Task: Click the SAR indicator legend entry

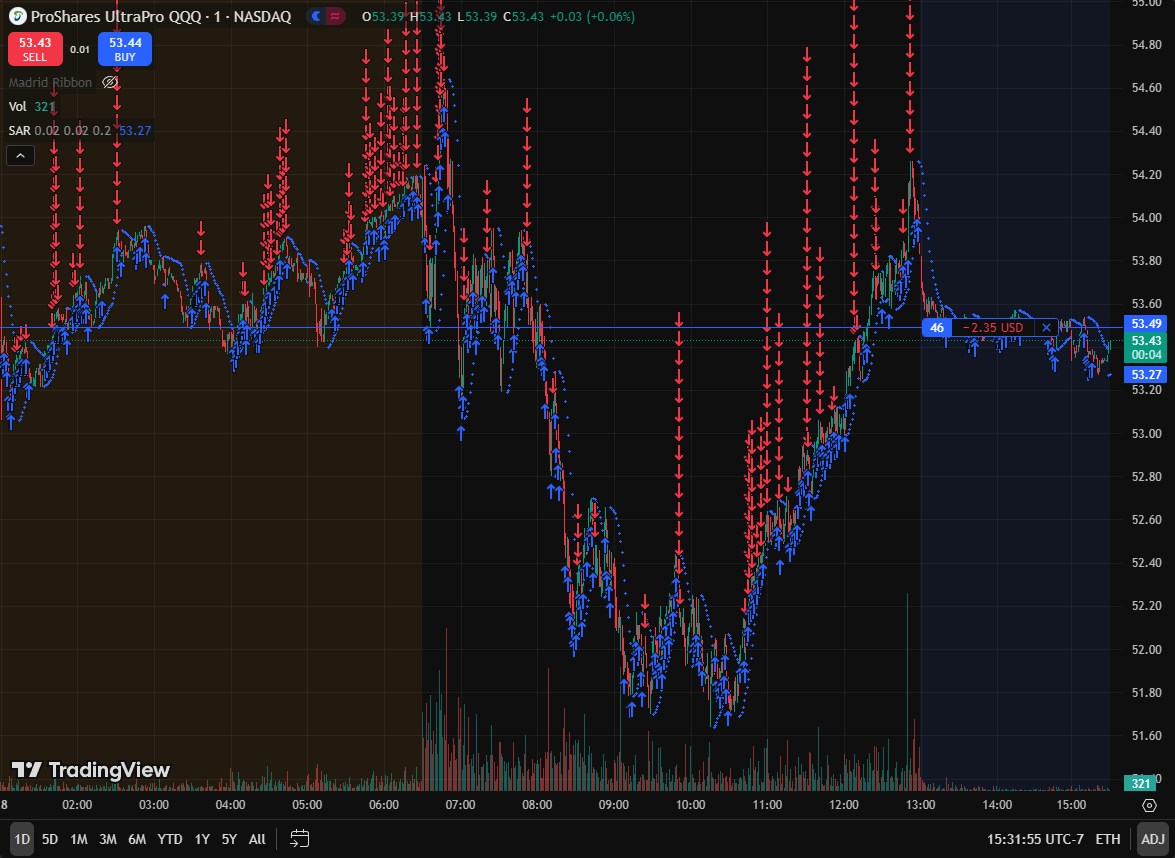Action: 19,130
